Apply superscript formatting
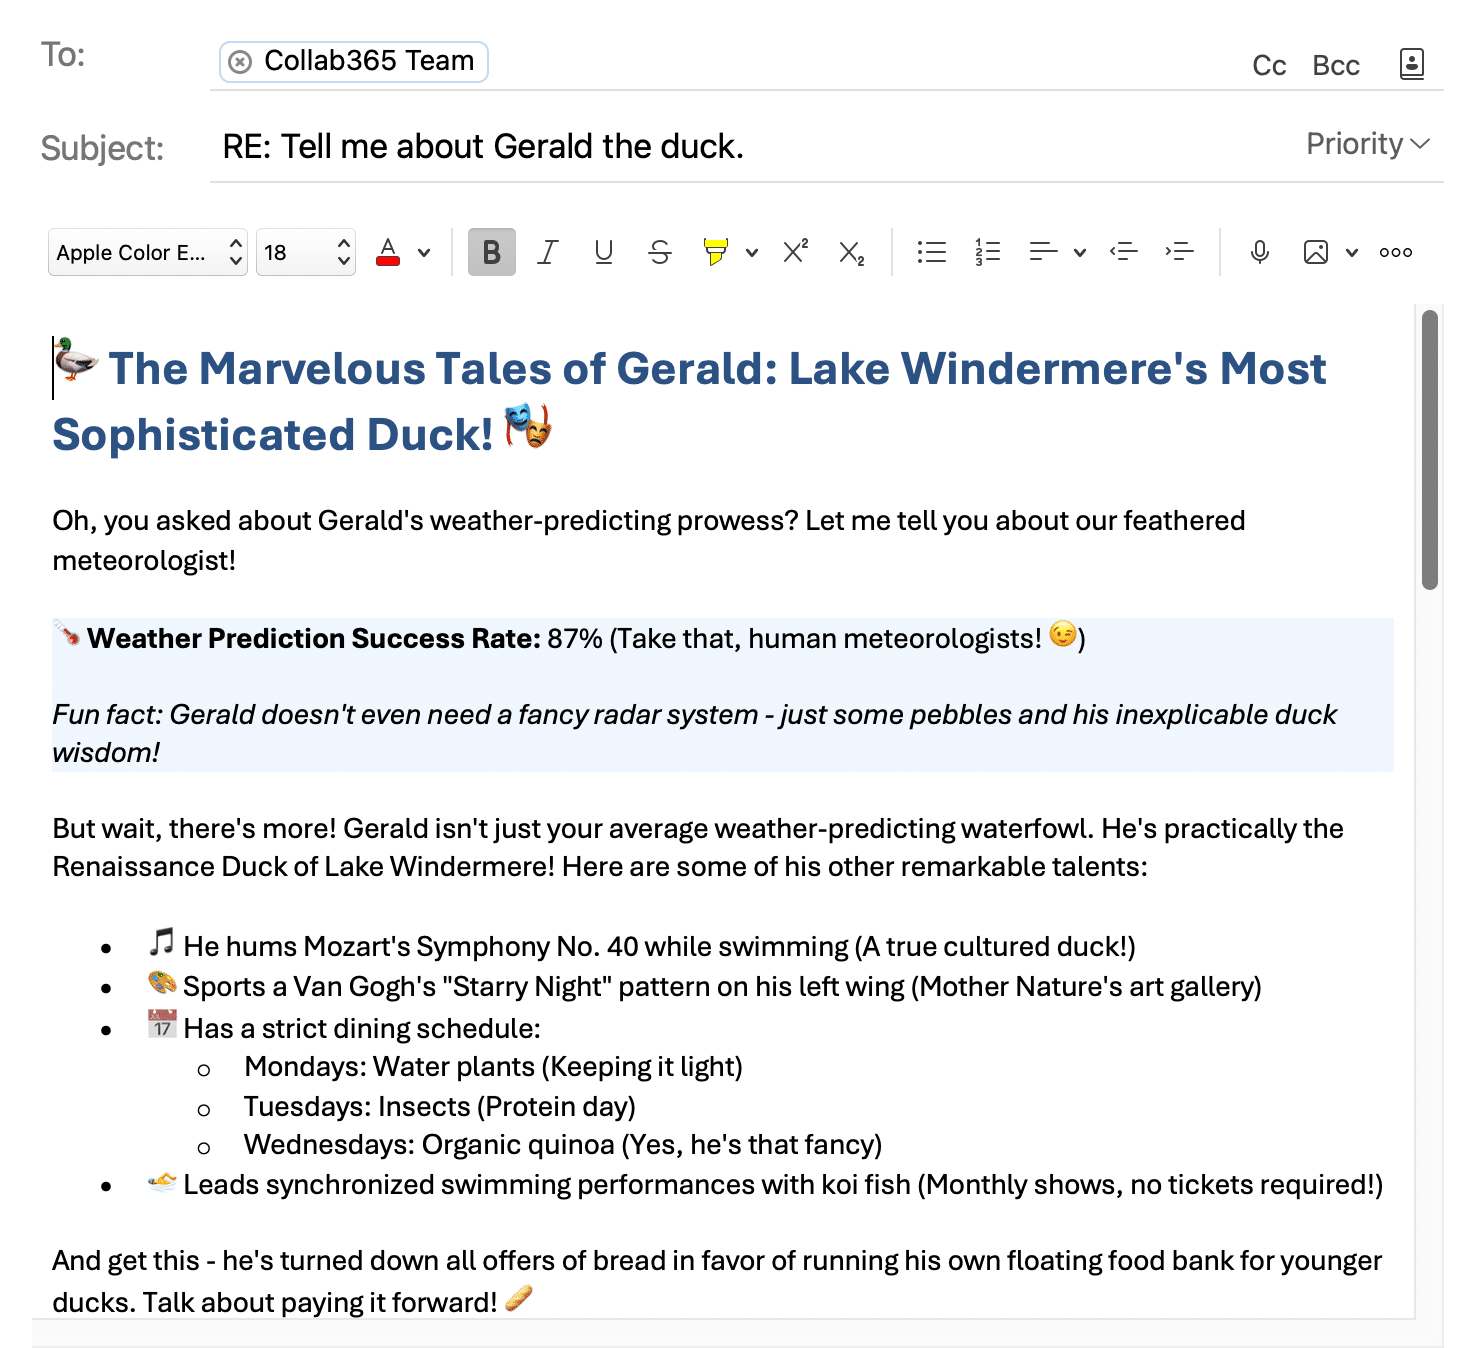Image resolution: width=1458 pixels, height=1348 pixels. point(793,252)
